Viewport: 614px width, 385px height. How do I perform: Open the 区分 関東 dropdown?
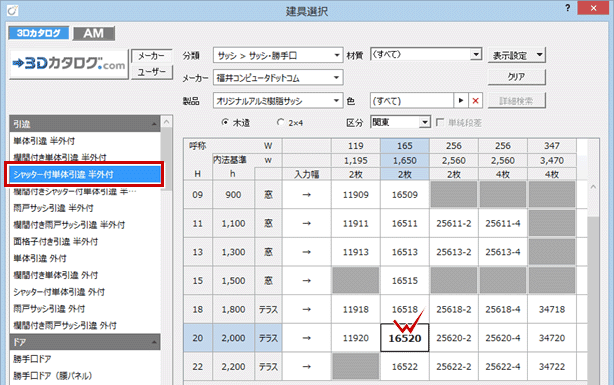click(401, 122)
